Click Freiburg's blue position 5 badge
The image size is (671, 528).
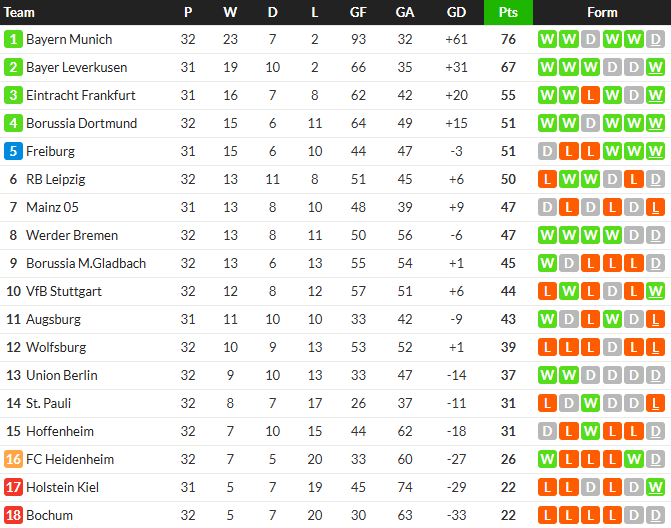(x=13, y=151)
